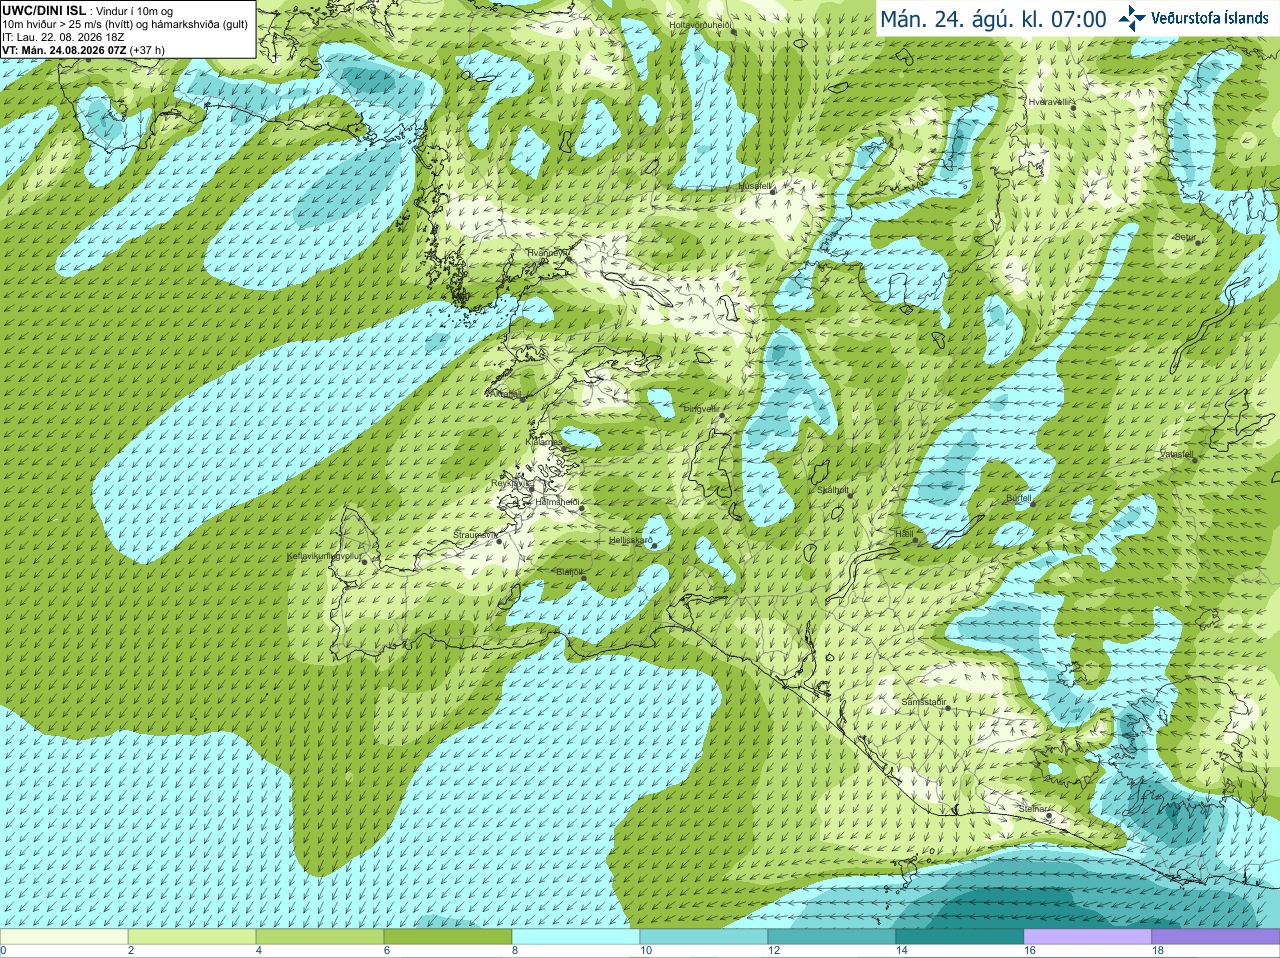The height and width of the screenshot is (958, 1280).
Task: Click the Skálholt station label
Action: [x=833, y=490]
